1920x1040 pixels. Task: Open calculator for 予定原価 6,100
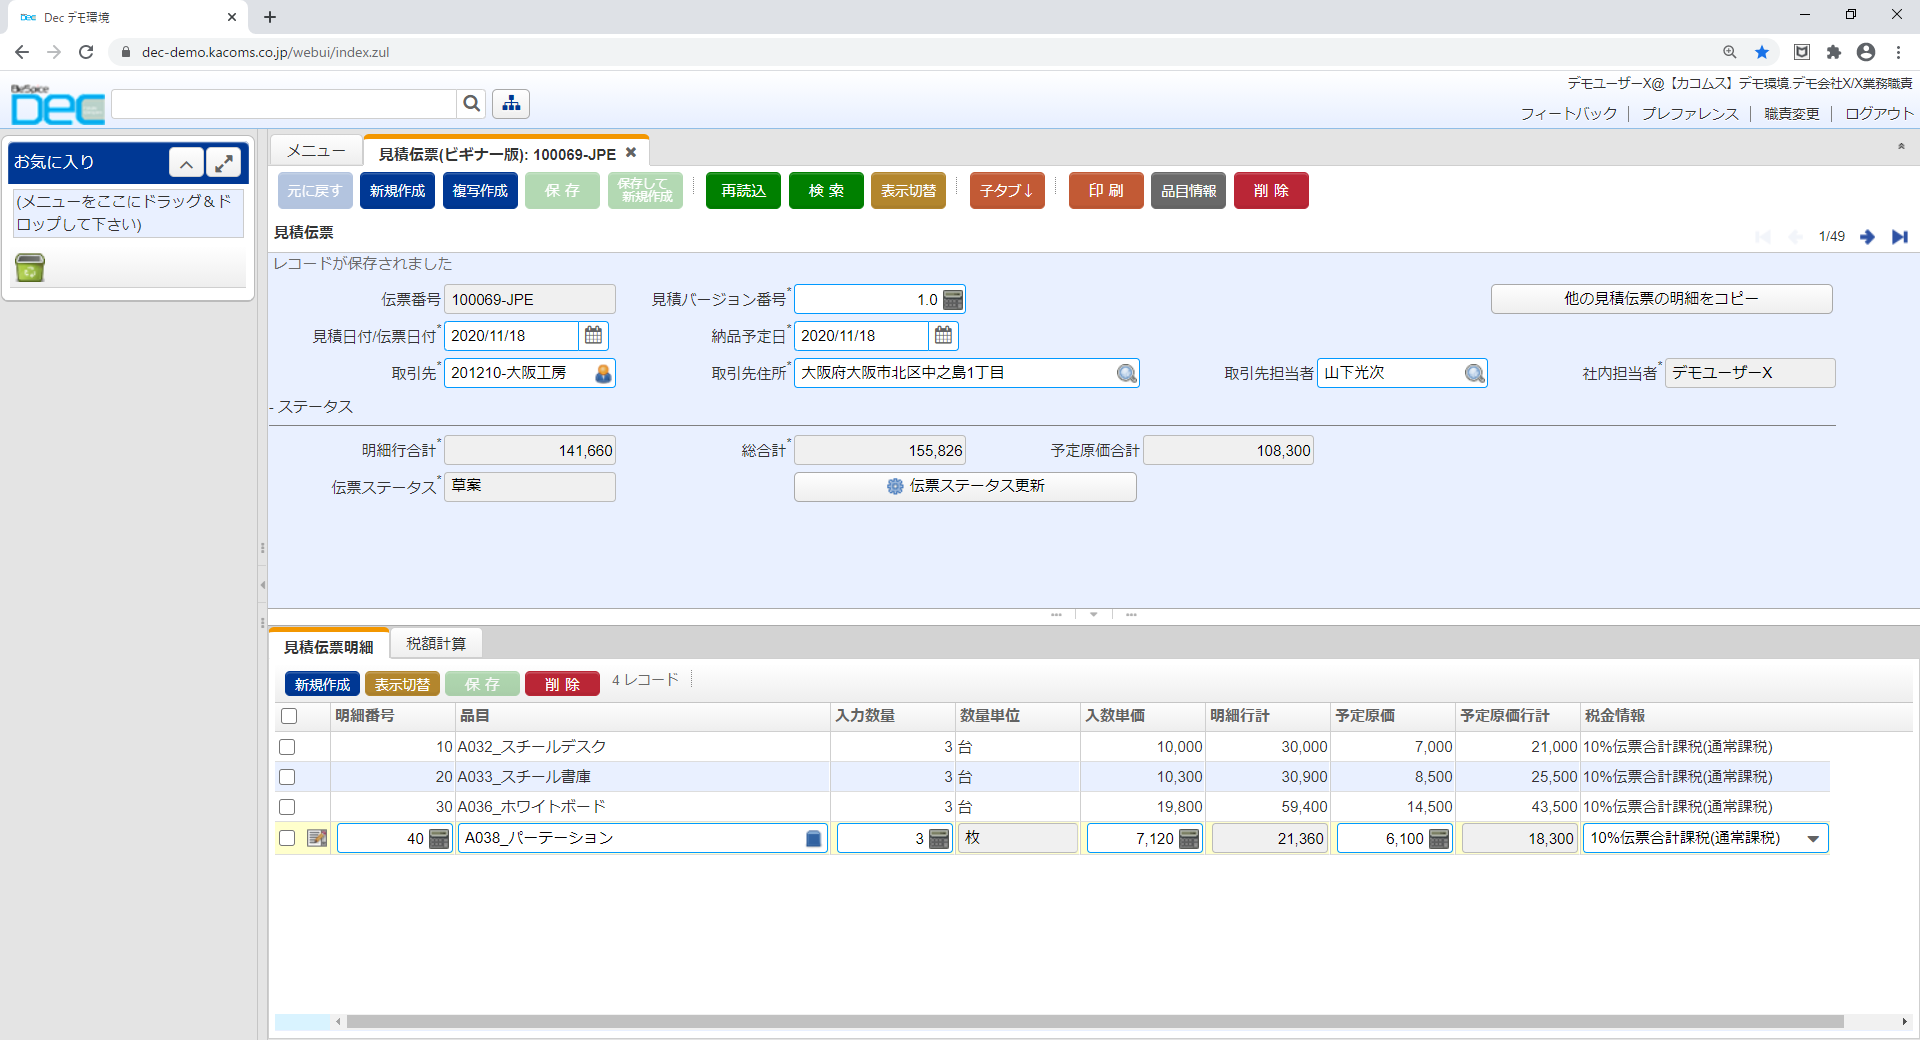coord(1439,839)
